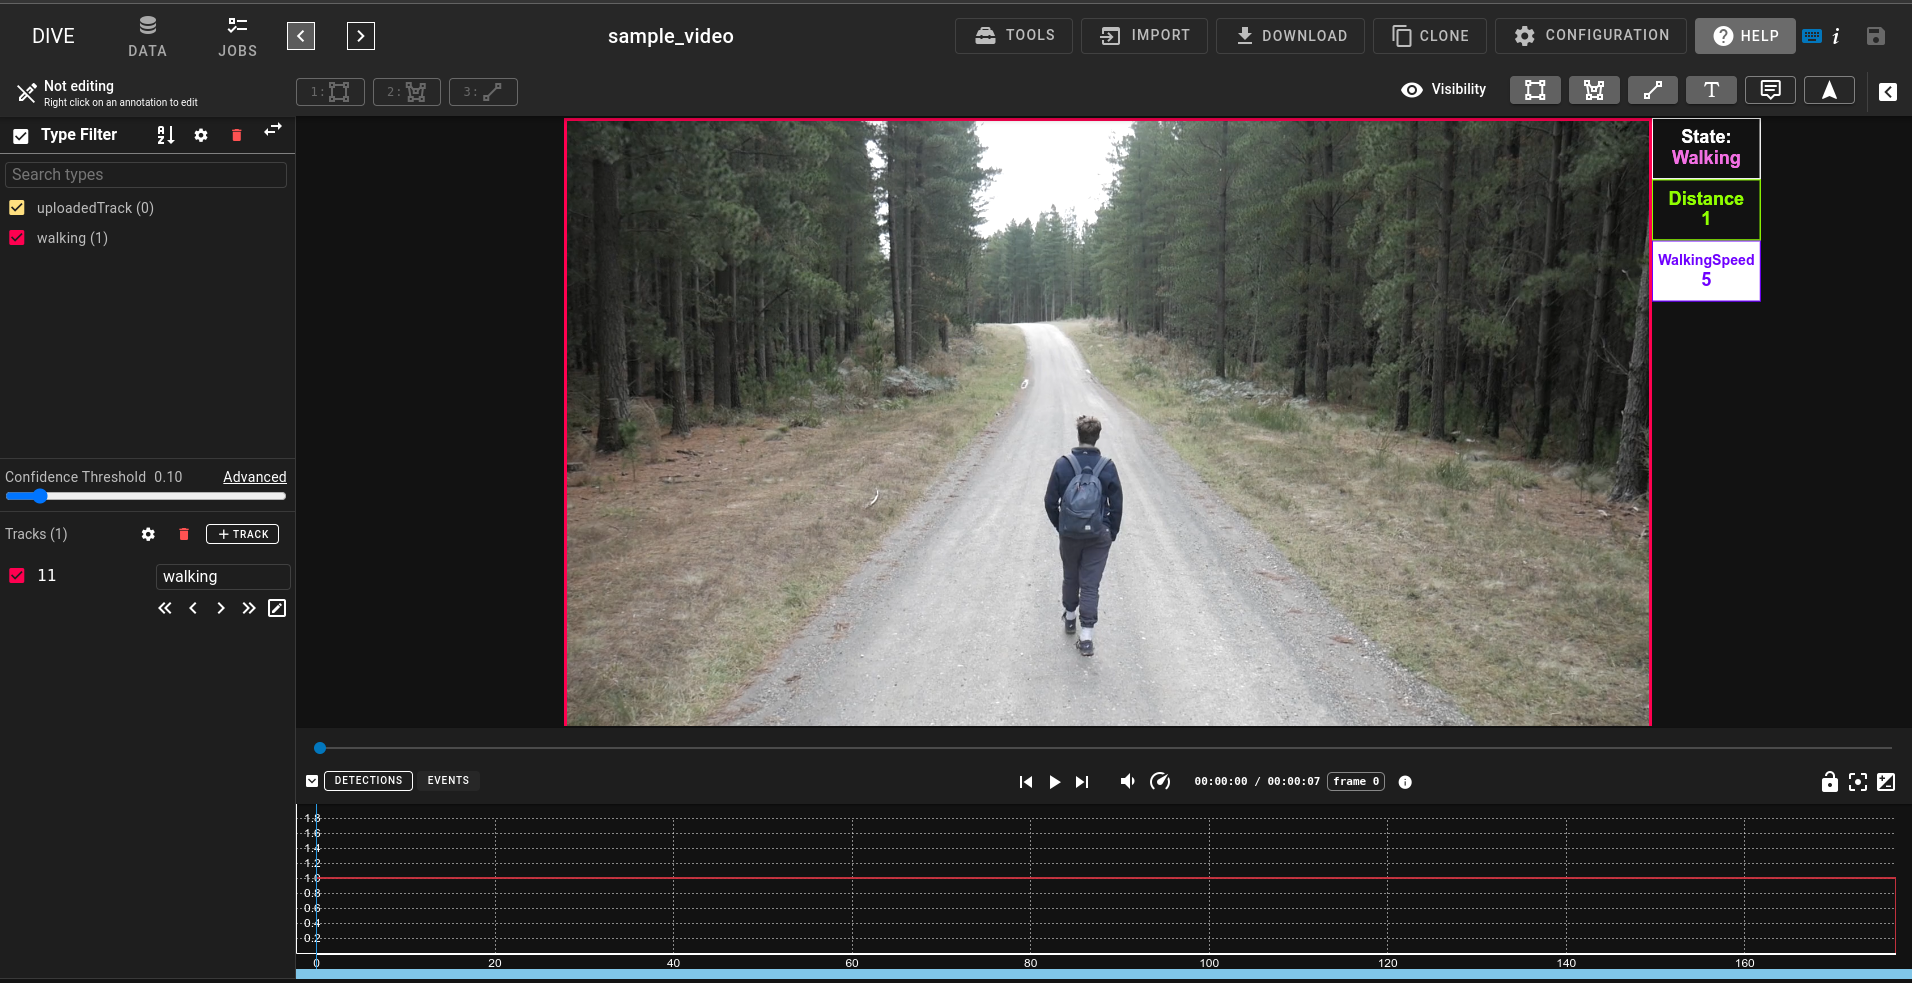Viewport: 1912px width, 983px height.
Task: Uncheck the walking type checkbox
Action: click(17, 238)
